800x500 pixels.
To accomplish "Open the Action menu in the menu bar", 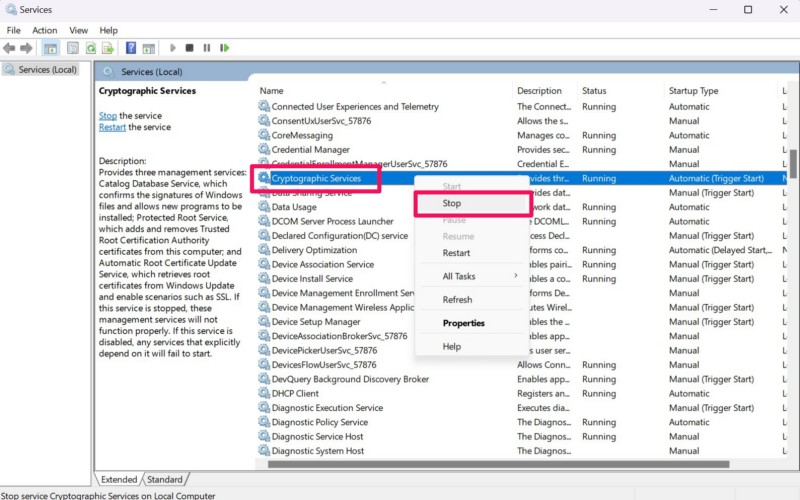I will coord(44,30).
